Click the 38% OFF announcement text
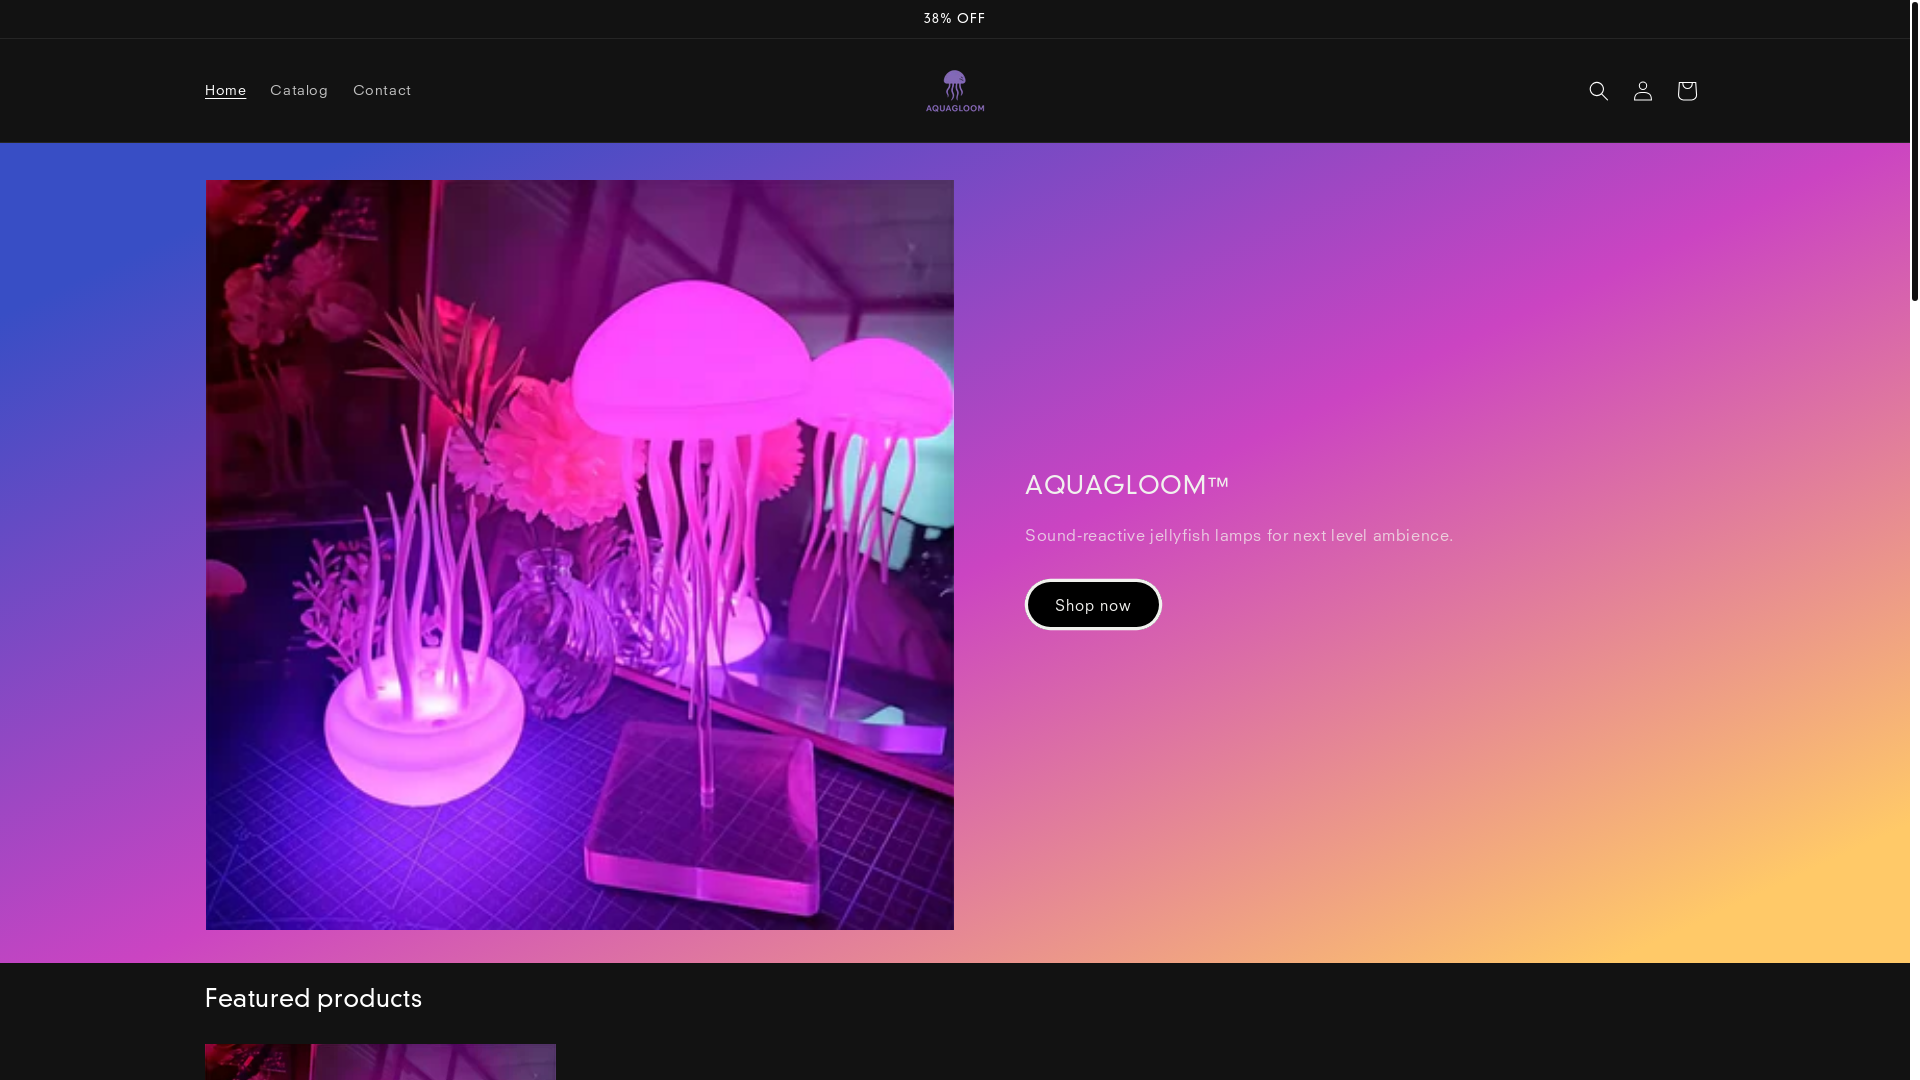The width and height of the screenshot is (1920, 1080). click(x=954, y=19)
